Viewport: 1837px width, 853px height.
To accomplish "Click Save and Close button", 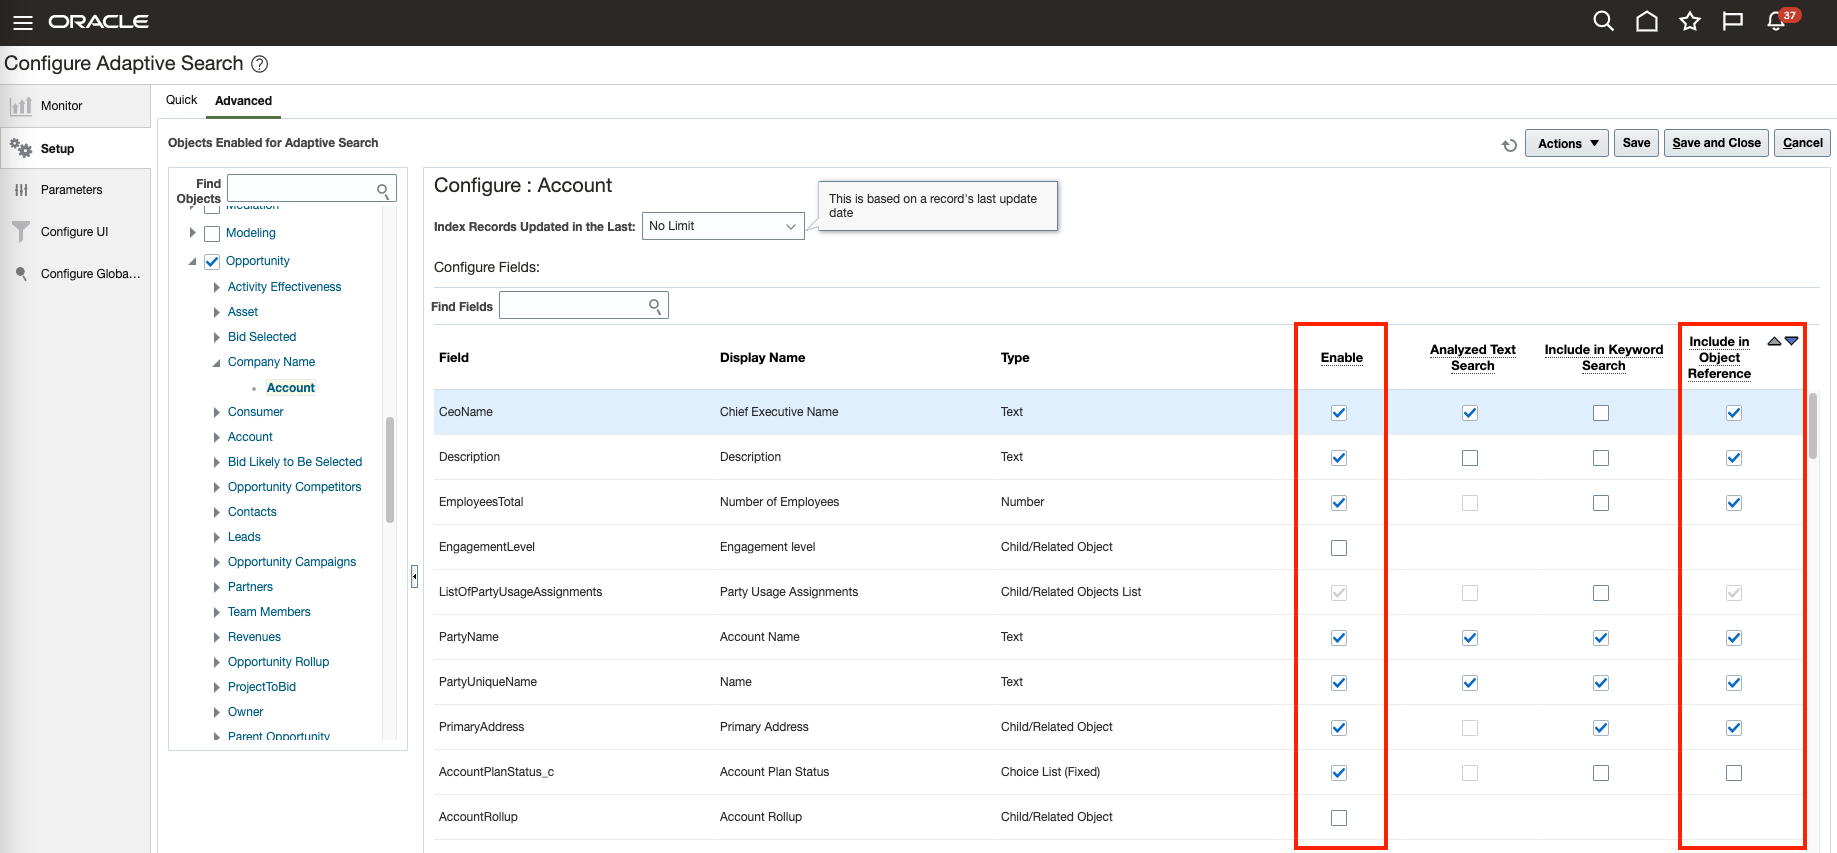I will pyautogui.click(x=1716, y=143).
